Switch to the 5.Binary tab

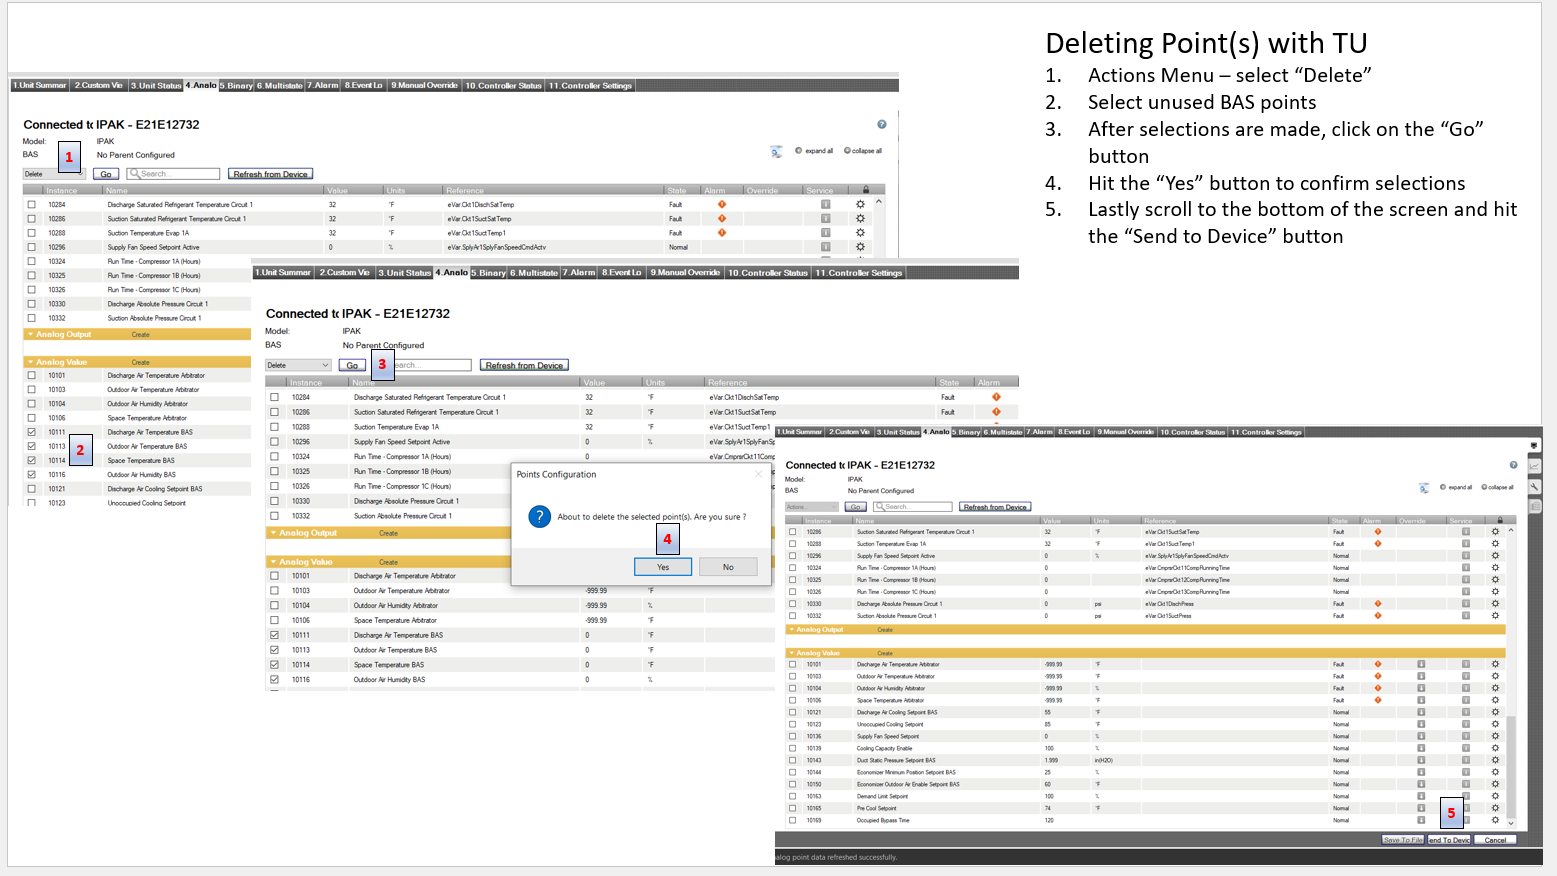pyautogui.click(x=237, y=85)
